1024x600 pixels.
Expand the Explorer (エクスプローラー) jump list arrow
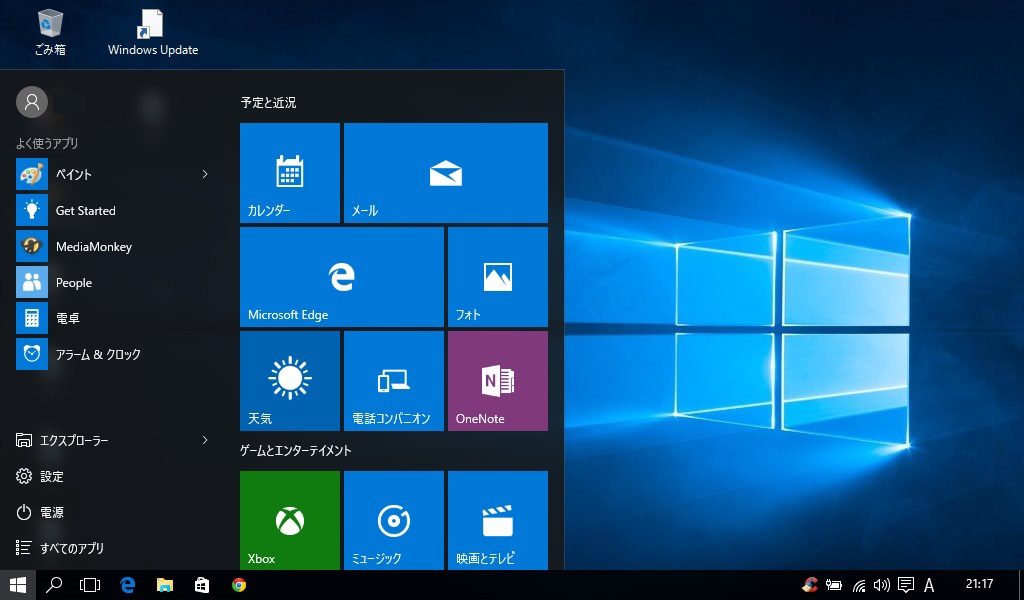point(204,440)
